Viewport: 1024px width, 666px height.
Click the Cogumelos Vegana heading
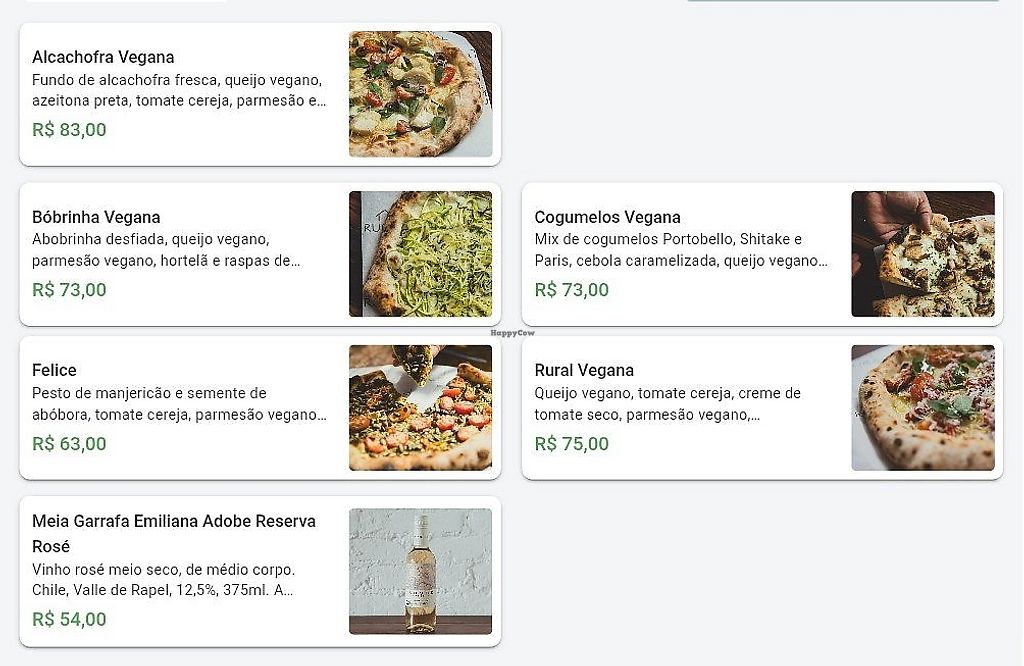coord(607,217)
